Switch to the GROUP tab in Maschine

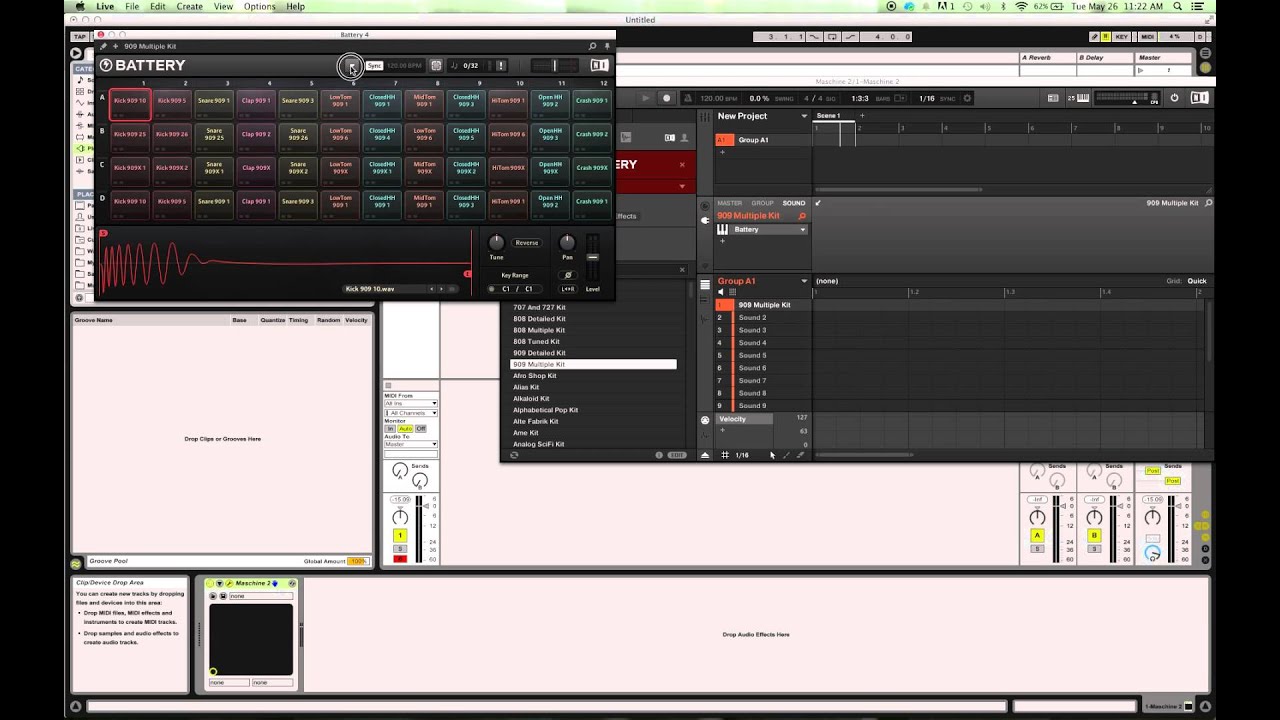tap(763, 203)
